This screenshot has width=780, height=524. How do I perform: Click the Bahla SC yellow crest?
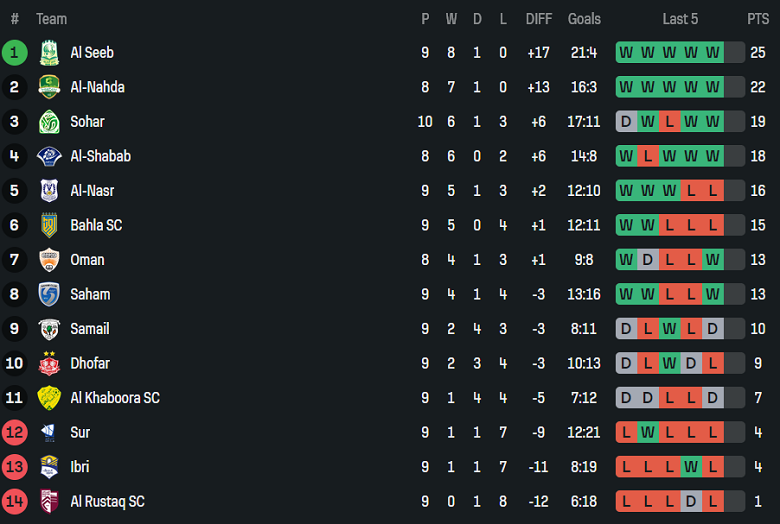click(48, 225)
